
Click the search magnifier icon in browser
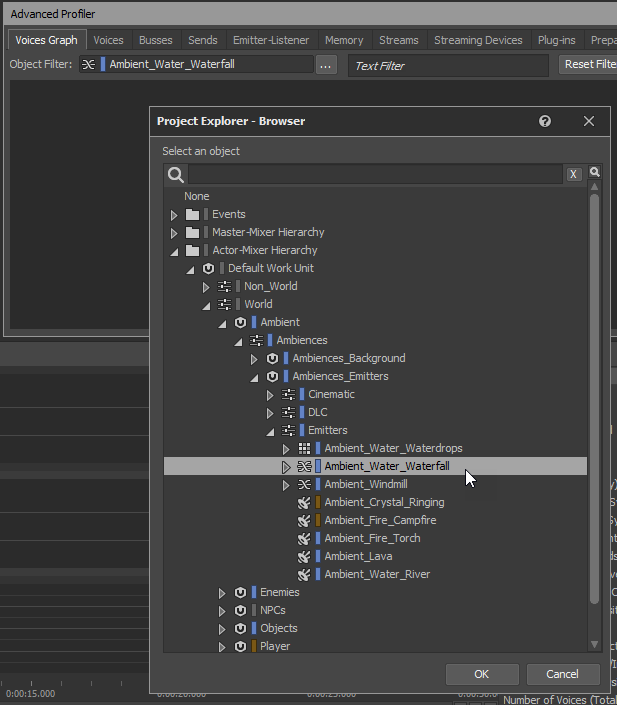point(176,175)
